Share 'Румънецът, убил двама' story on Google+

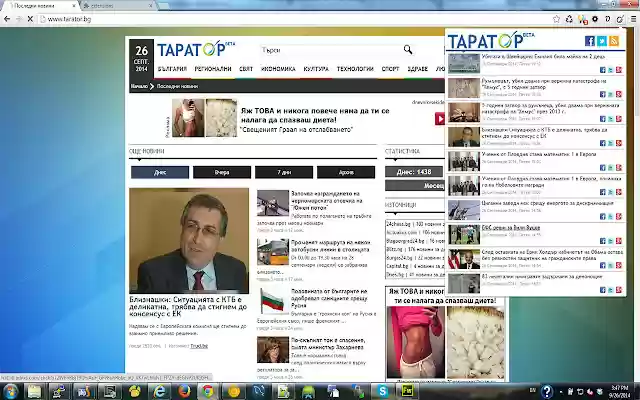(x=619, y=94)
